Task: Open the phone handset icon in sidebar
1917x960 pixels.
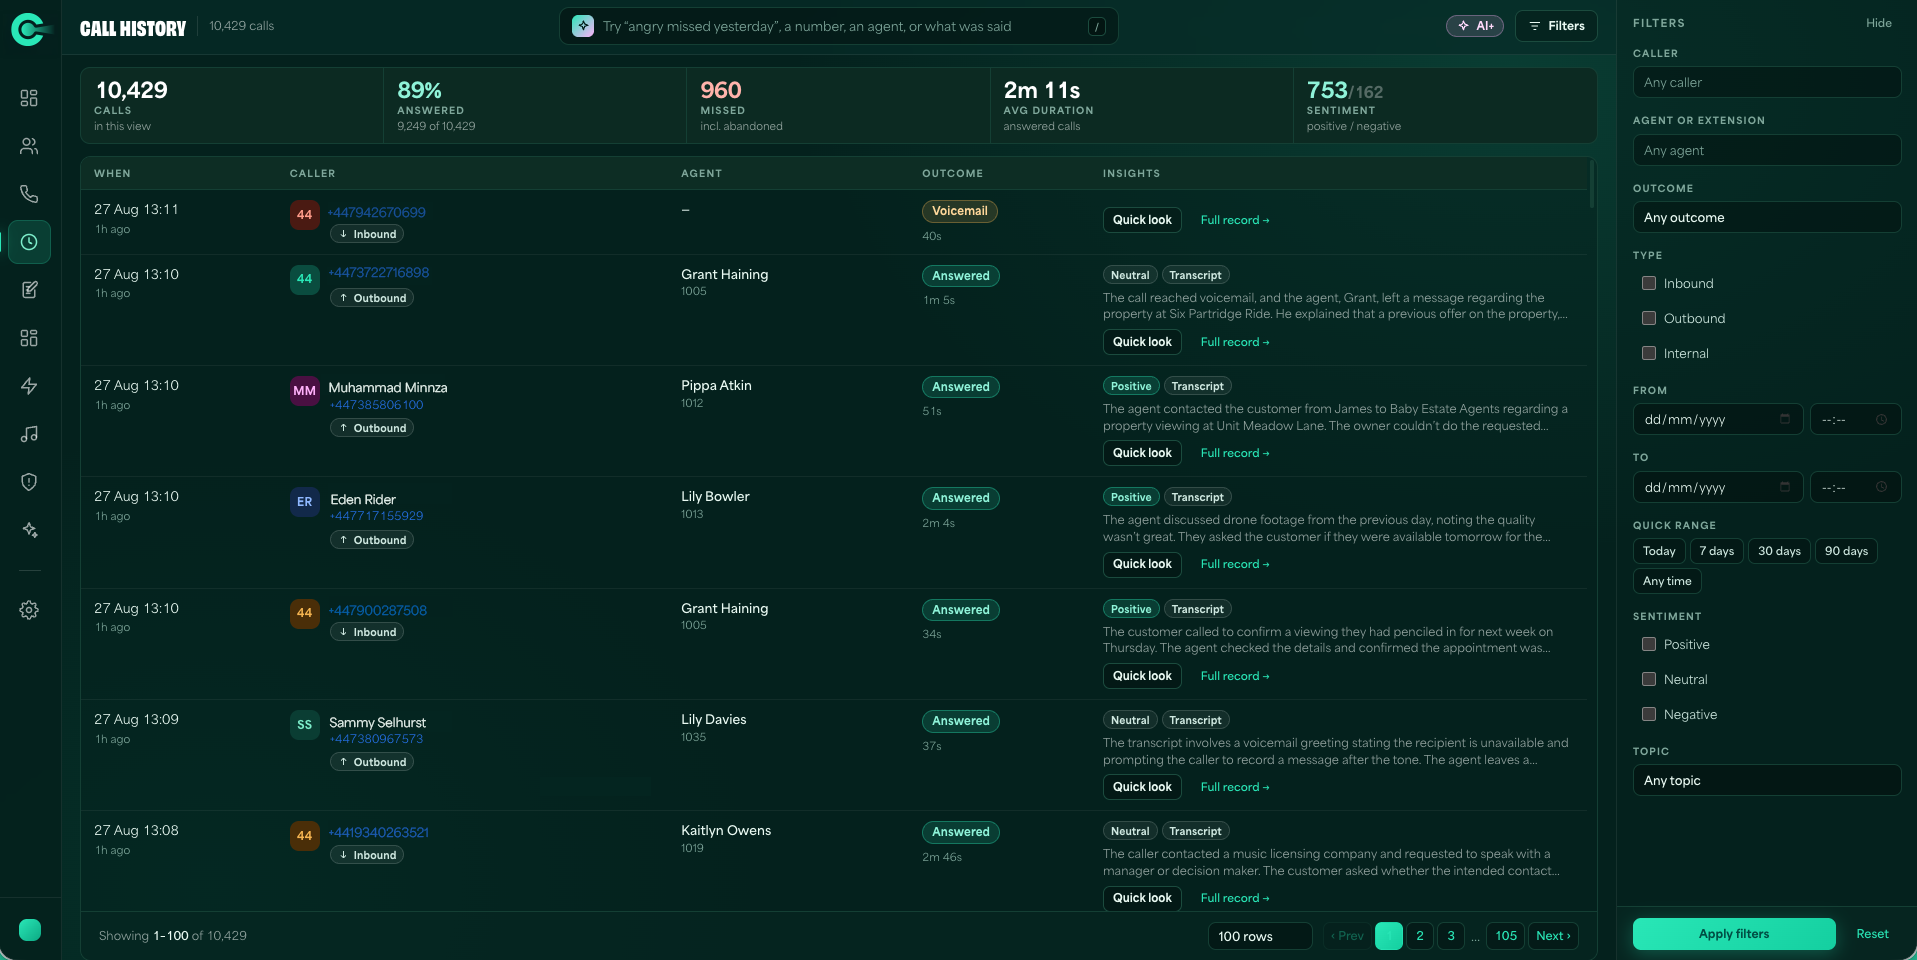Action: pyautogui.click(x=29, y=194)
